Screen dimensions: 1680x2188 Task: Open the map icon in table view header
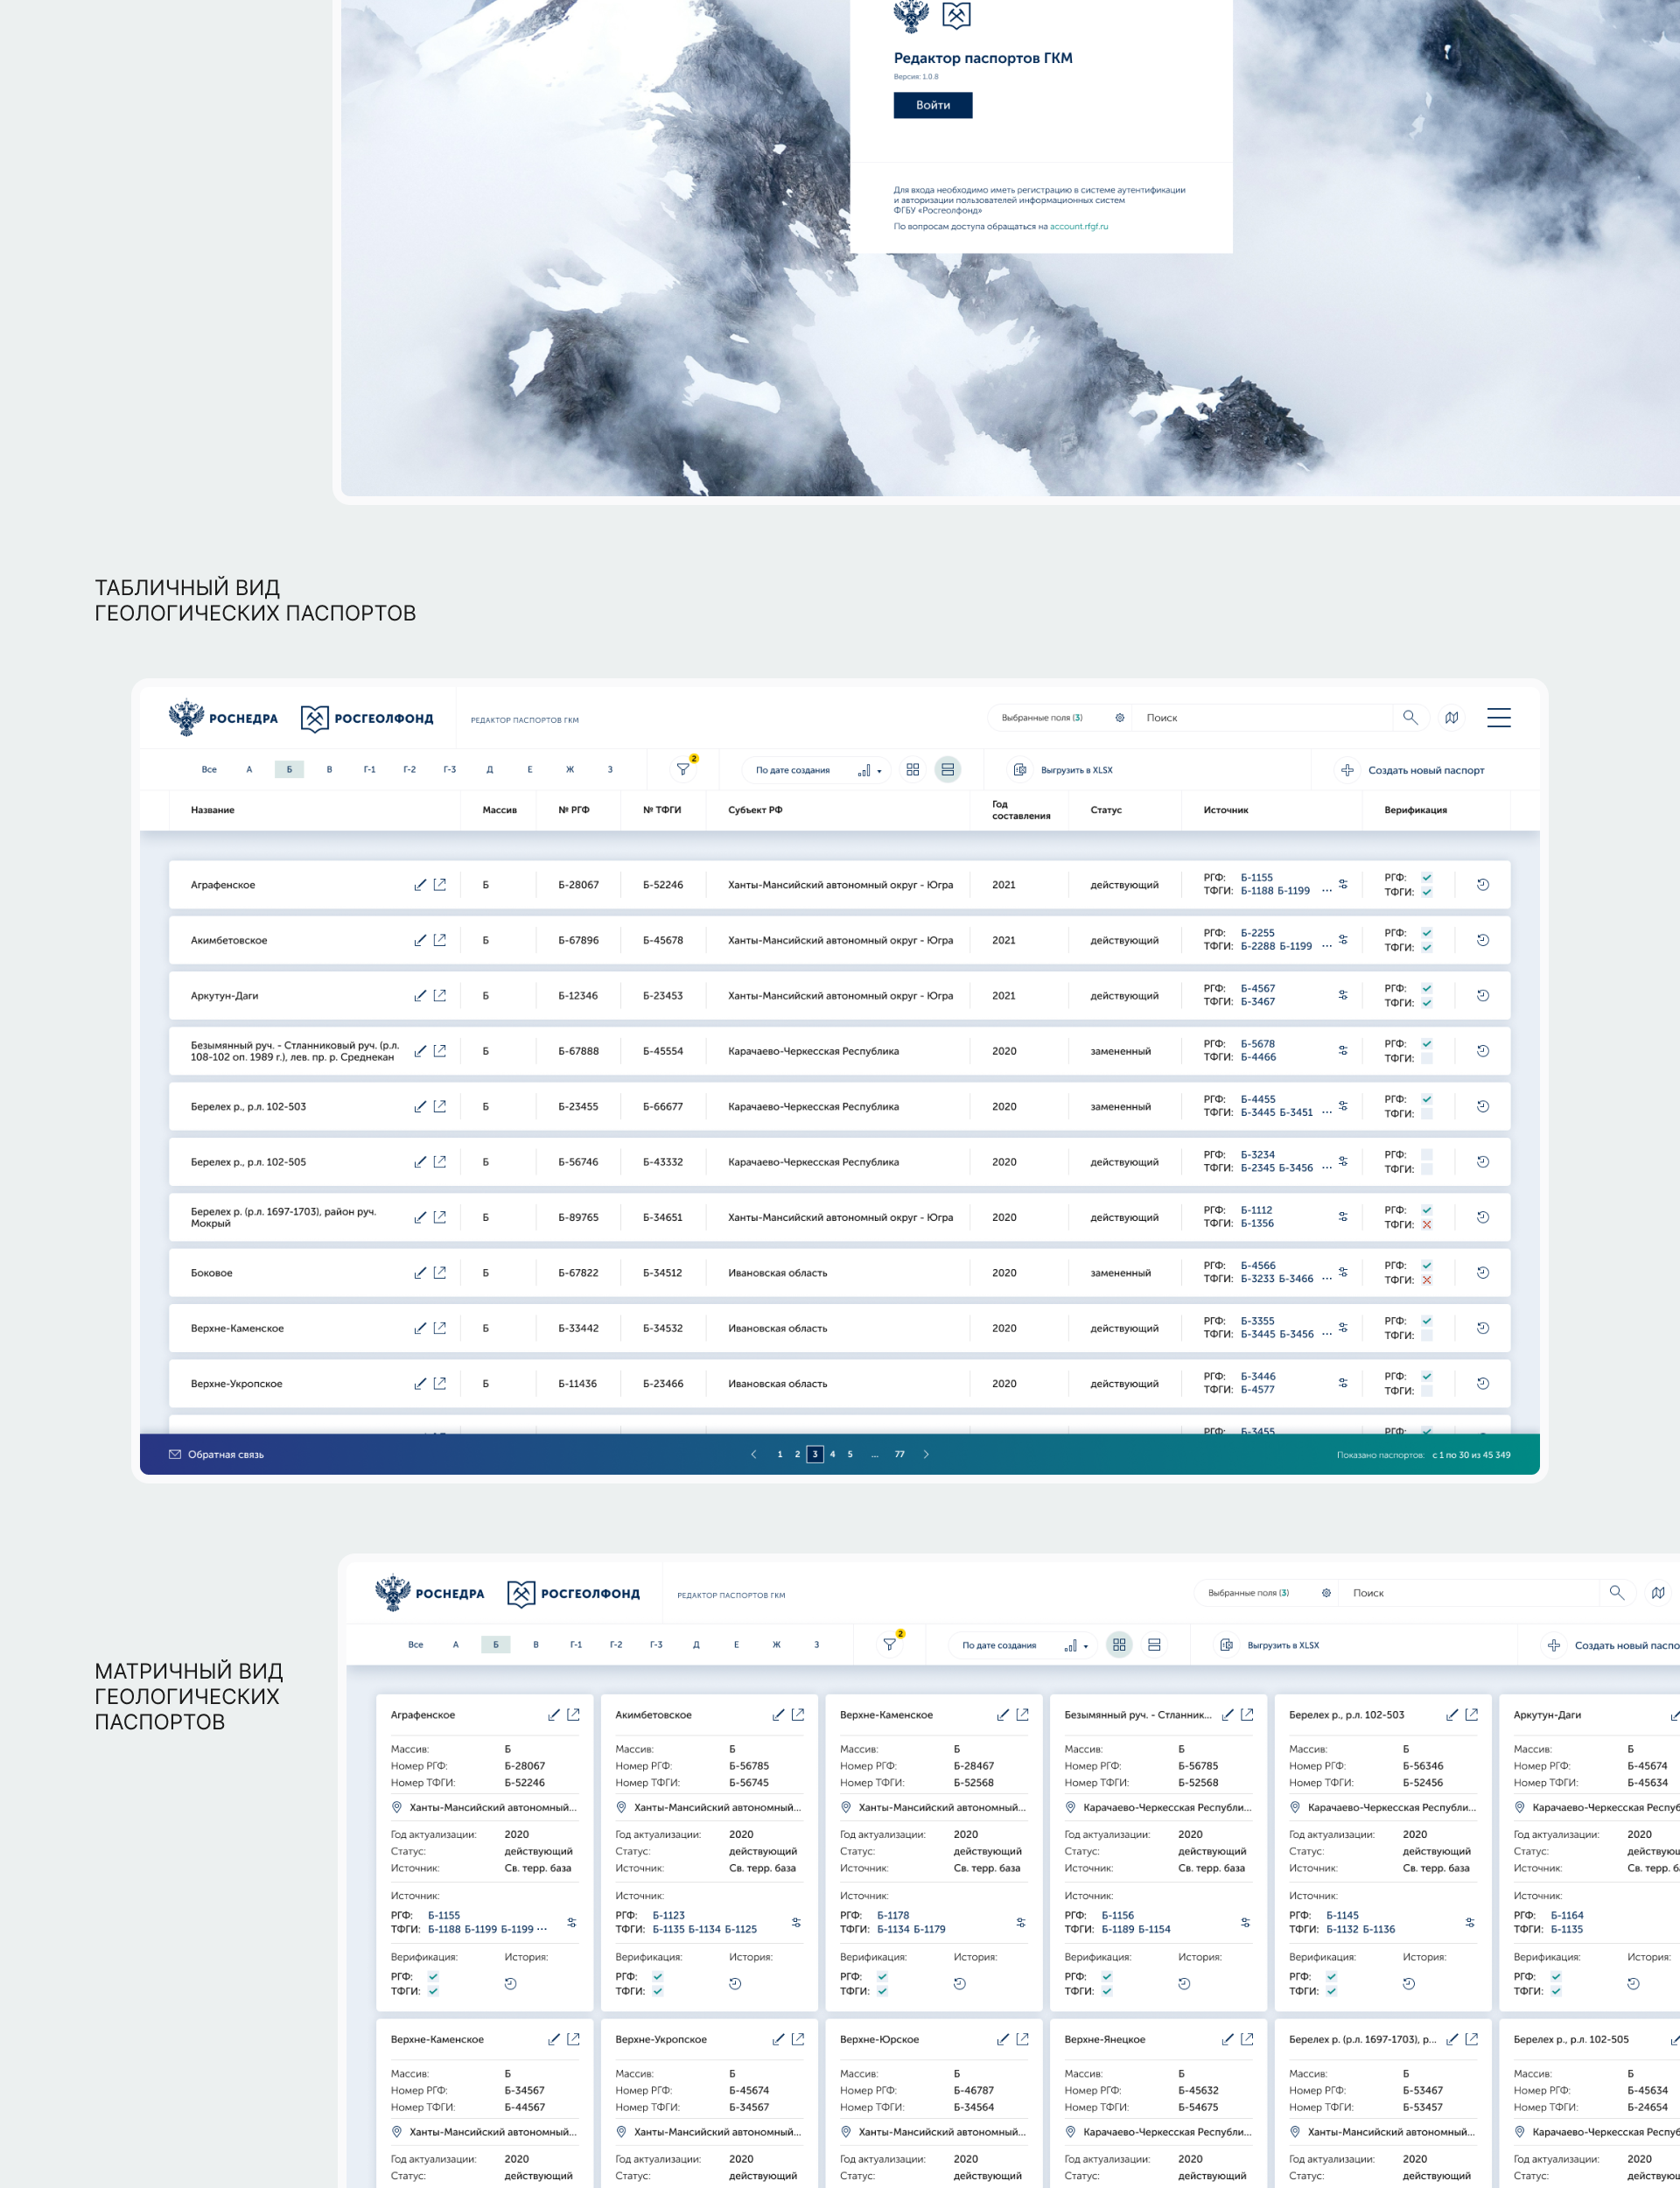pyautogui.click(x=1451, y=718)
